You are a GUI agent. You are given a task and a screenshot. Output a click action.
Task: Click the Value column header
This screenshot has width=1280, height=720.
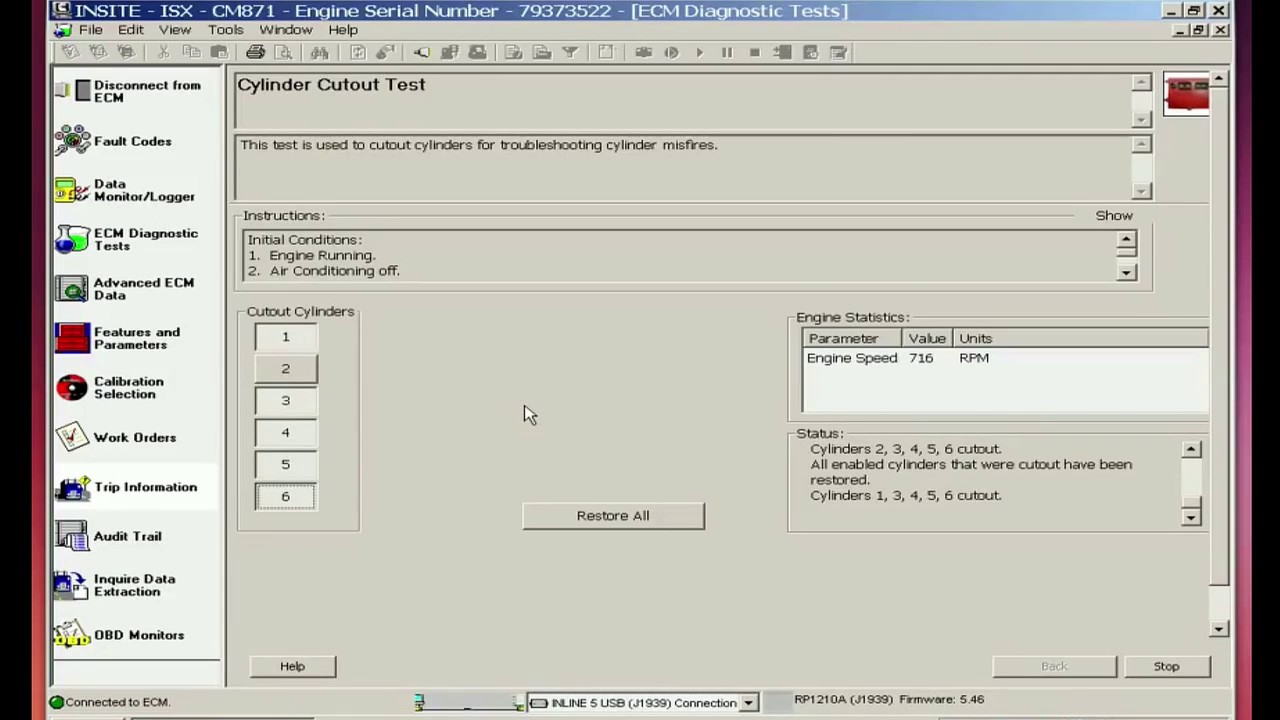pos(927,338)
